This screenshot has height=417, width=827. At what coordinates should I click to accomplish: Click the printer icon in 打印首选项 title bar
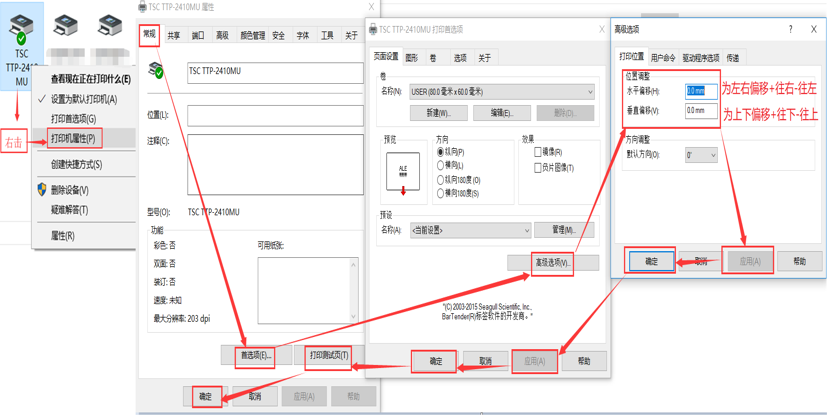coord(372,30)
